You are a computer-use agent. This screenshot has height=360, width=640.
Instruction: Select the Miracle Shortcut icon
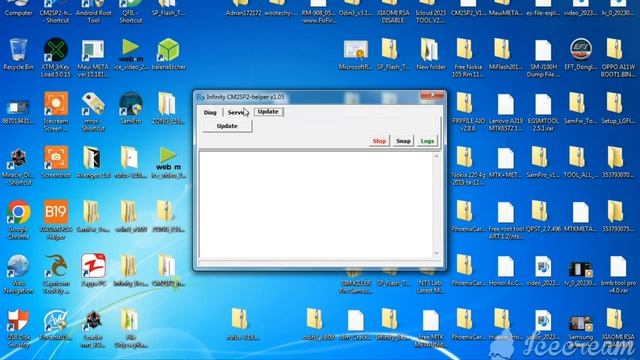point(18,166)
